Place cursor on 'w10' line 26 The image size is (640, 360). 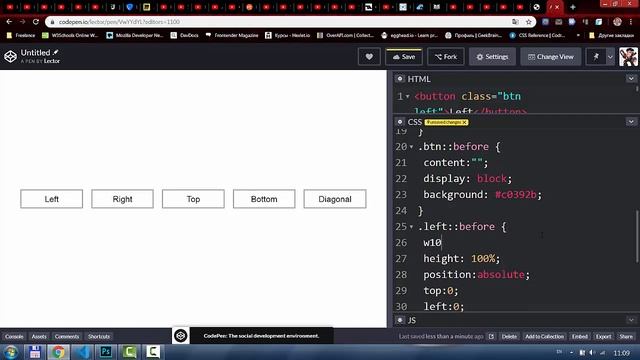pyautogui.click(x=432, y=242)
